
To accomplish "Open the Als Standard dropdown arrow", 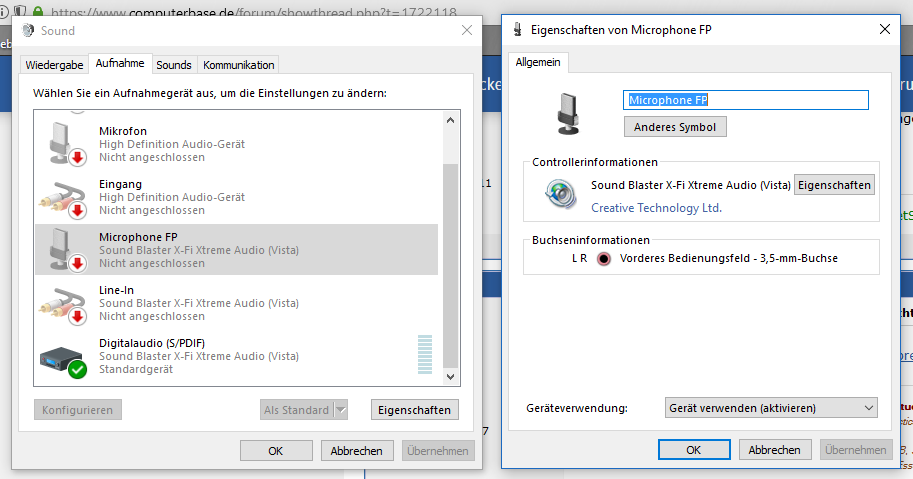I will 341,410.
